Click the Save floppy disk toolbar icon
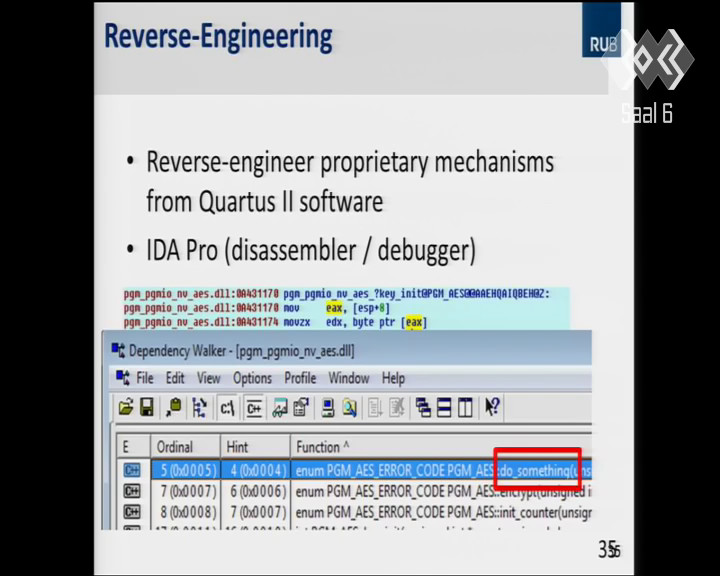This screenshot has height=576, width=720. (146, 407)
